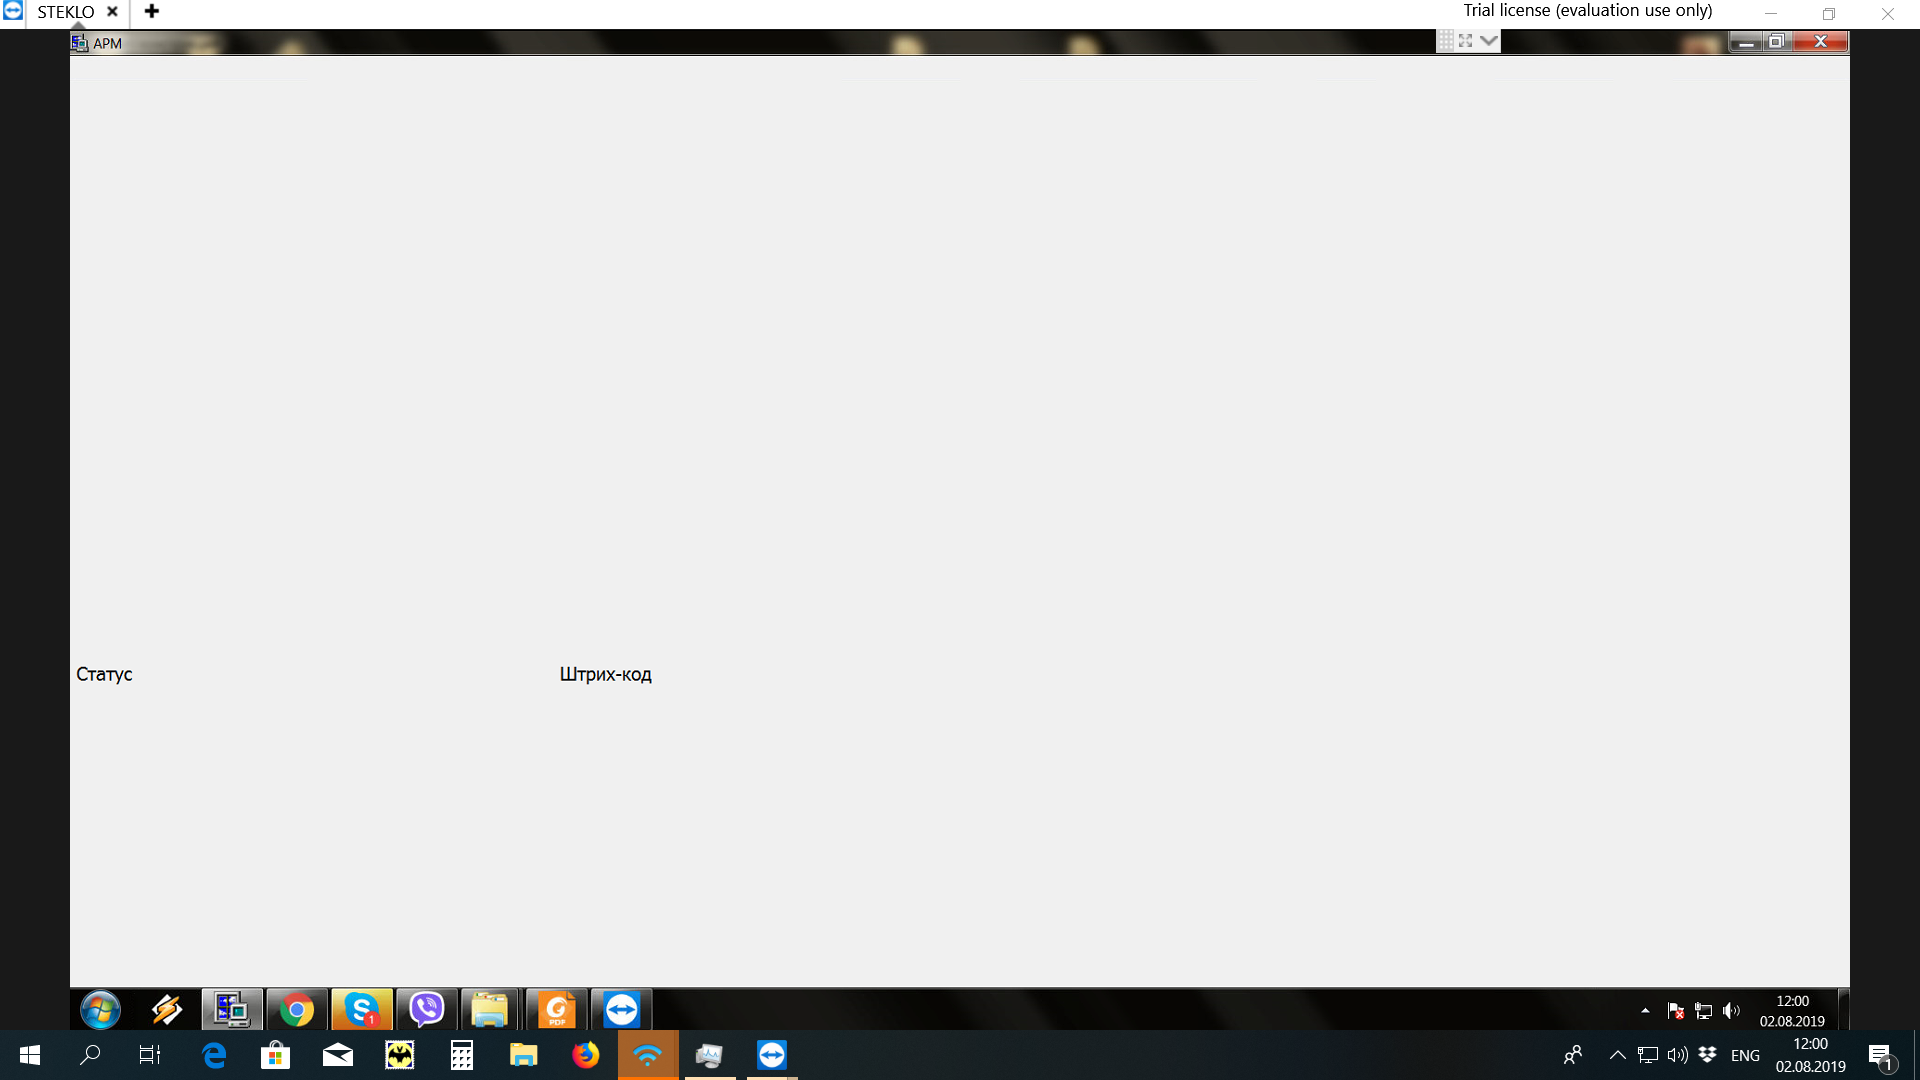Open Foxit PDF on remote taskbar

tap(557, 1010)
